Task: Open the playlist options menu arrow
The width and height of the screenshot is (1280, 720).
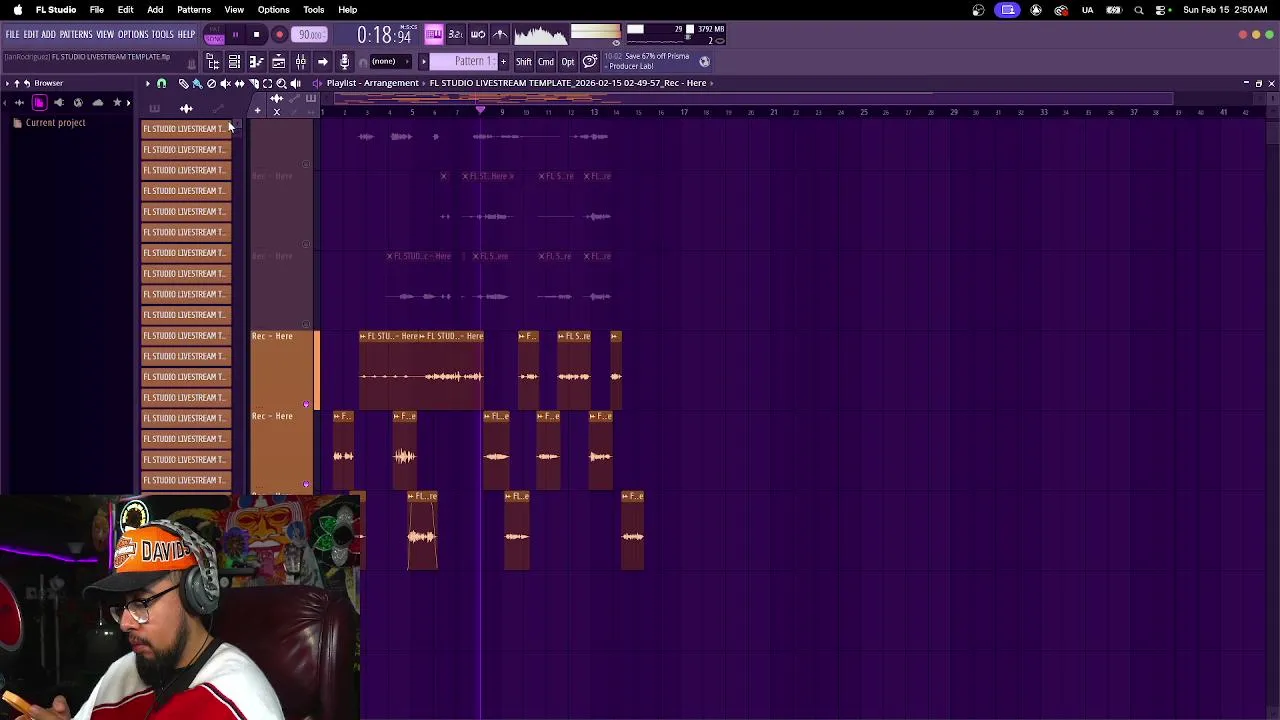Action: click(x=148, y=83)
